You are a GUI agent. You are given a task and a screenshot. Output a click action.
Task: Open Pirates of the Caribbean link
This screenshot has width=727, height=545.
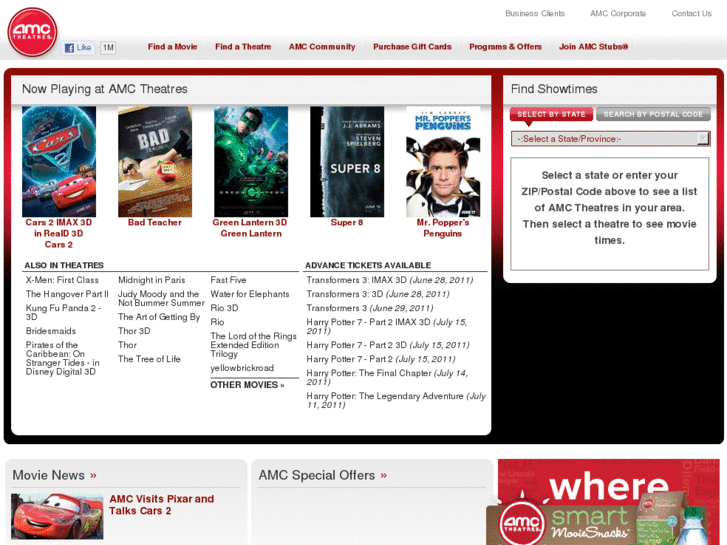coord(63,358)
